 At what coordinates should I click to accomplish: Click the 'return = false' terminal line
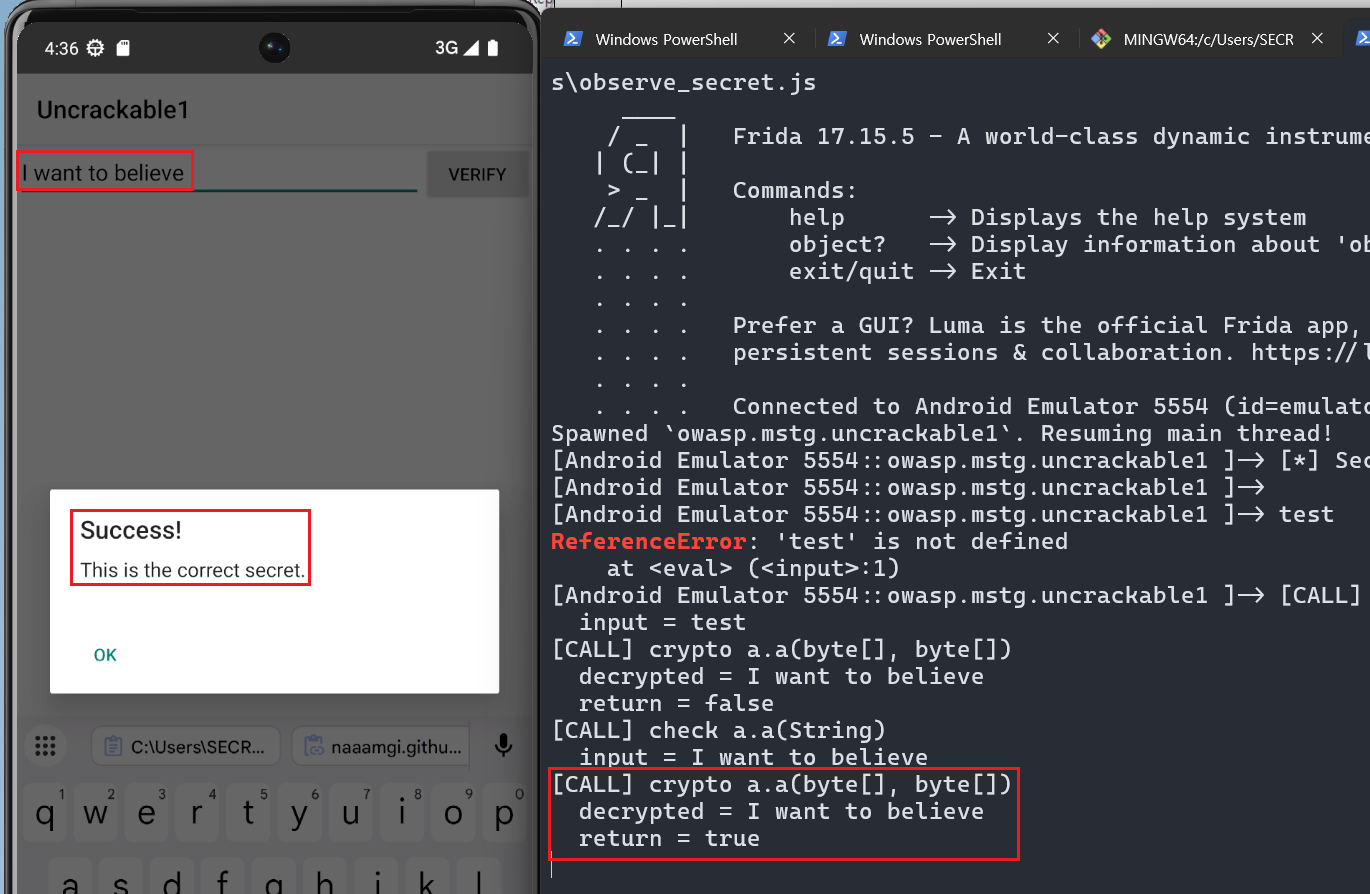pyautogui.click(x=676, y=703)
